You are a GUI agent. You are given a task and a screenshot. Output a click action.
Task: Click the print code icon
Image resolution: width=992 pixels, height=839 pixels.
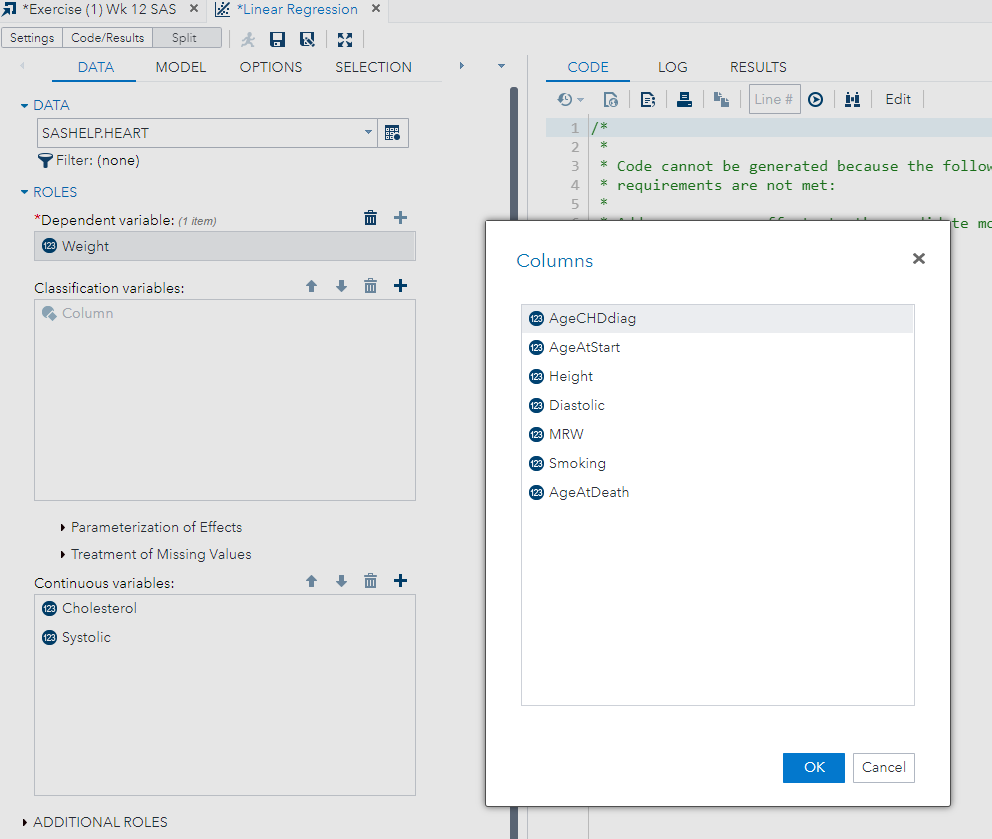[684, 99]
